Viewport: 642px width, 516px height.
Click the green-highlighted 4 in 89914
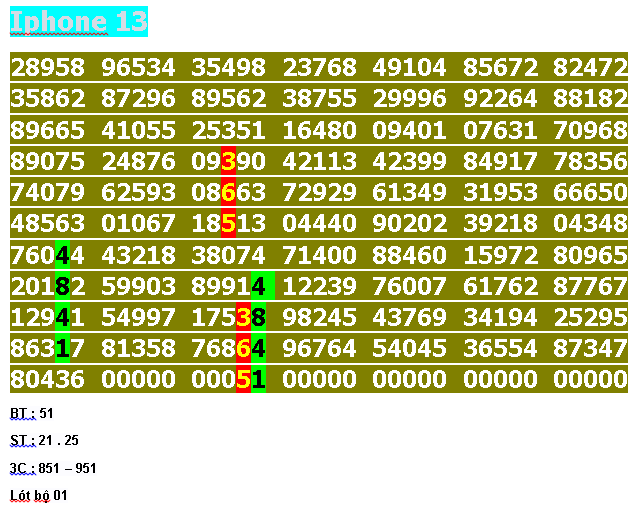click(x=262, y=286)
